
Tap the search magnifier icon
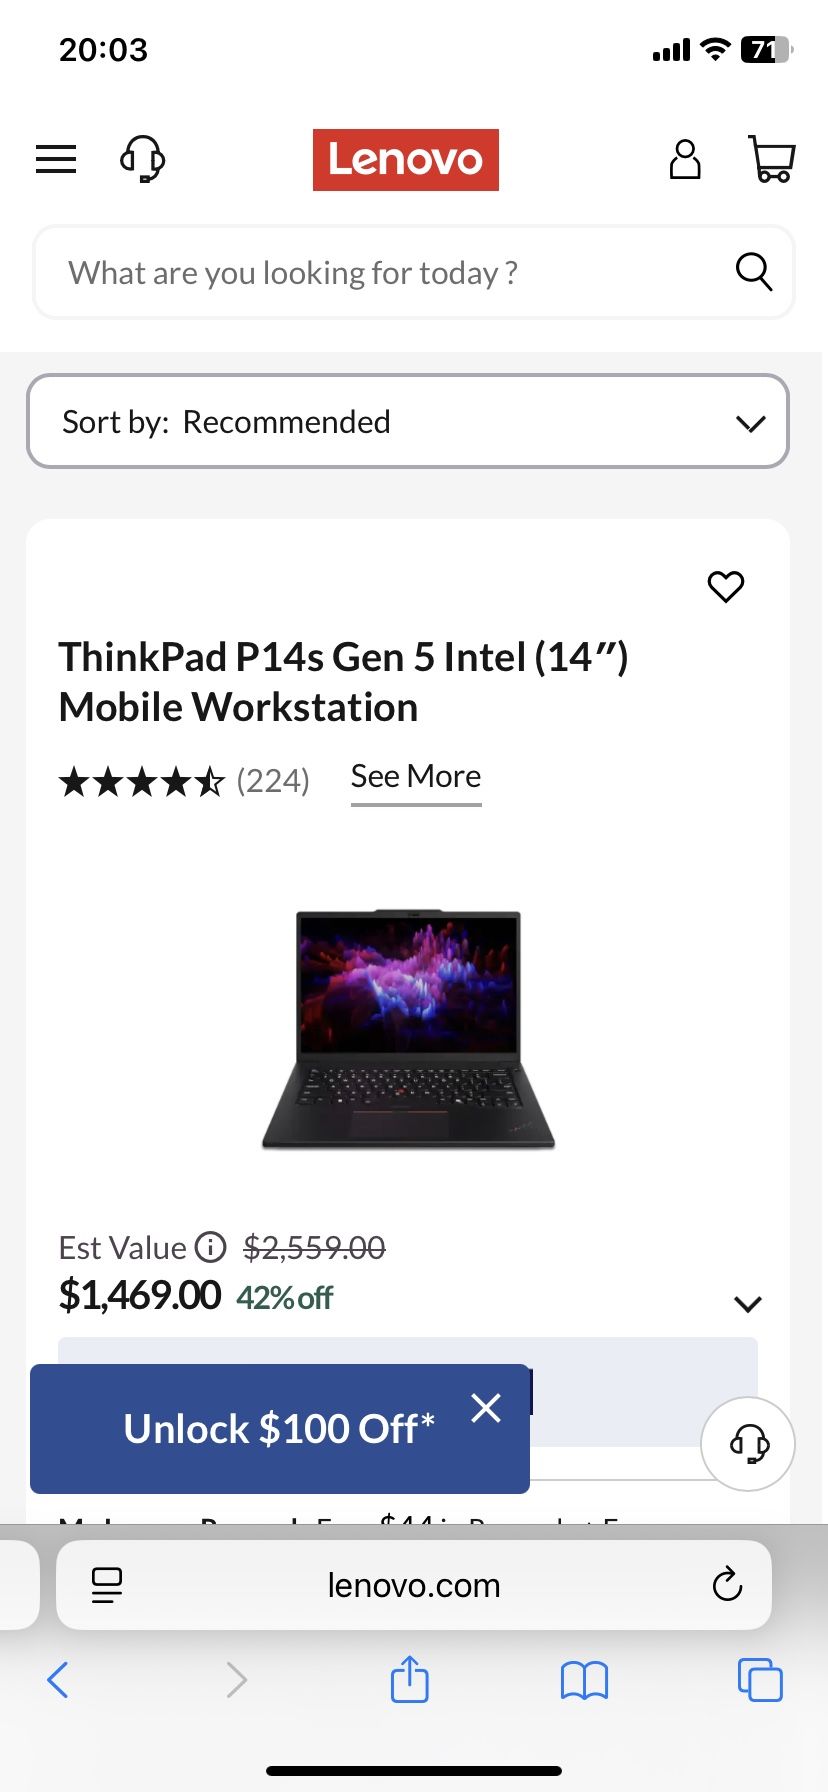(x=753, y=271)
